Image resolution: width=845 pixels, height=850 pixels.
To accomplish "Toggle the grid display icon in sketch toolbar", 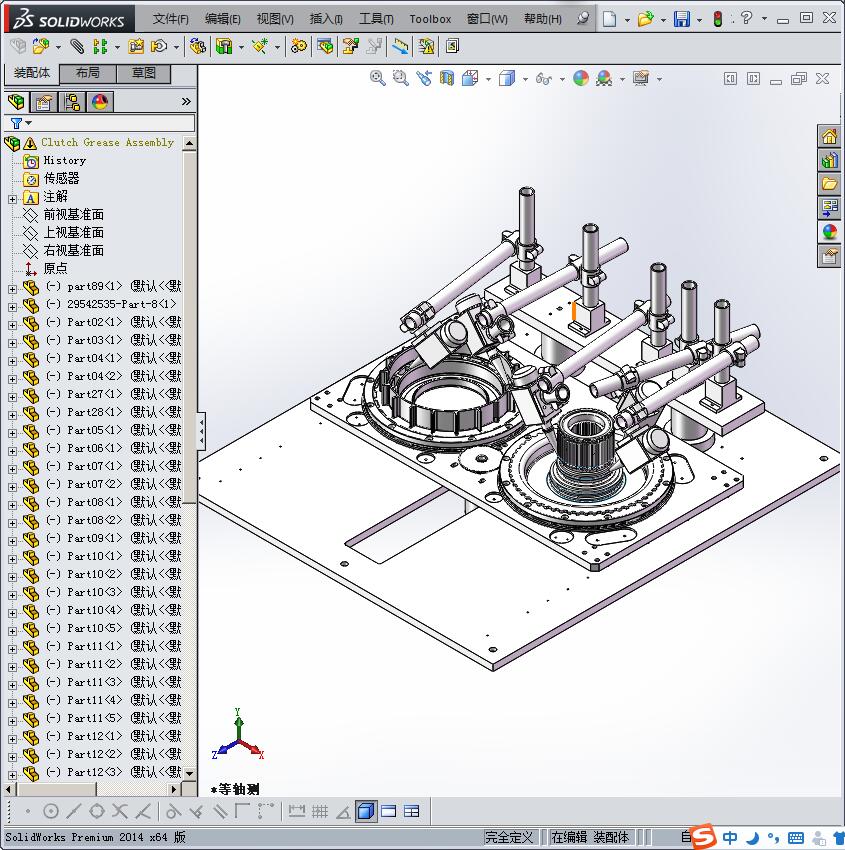I will click(x=319, y=811).
